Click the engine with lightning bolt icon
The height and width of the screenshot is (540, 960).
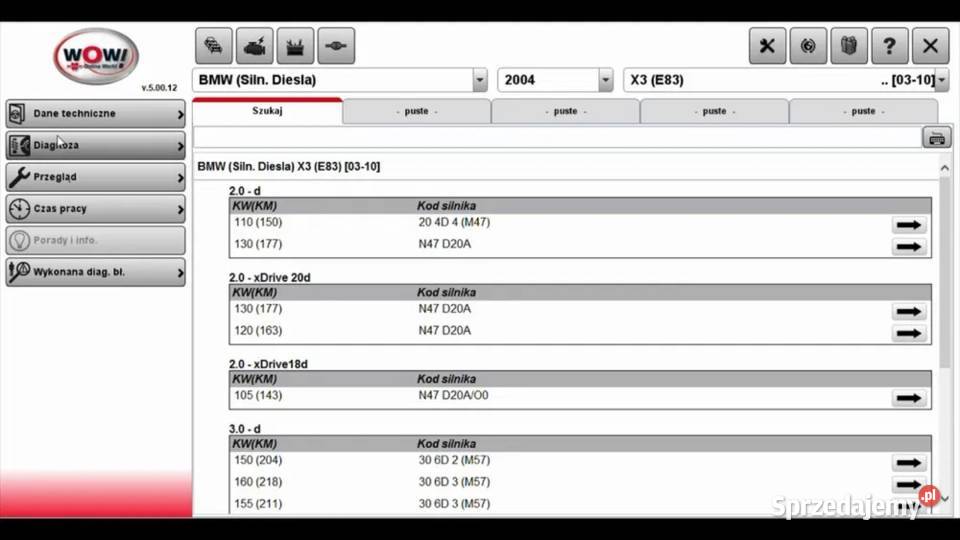255,46
